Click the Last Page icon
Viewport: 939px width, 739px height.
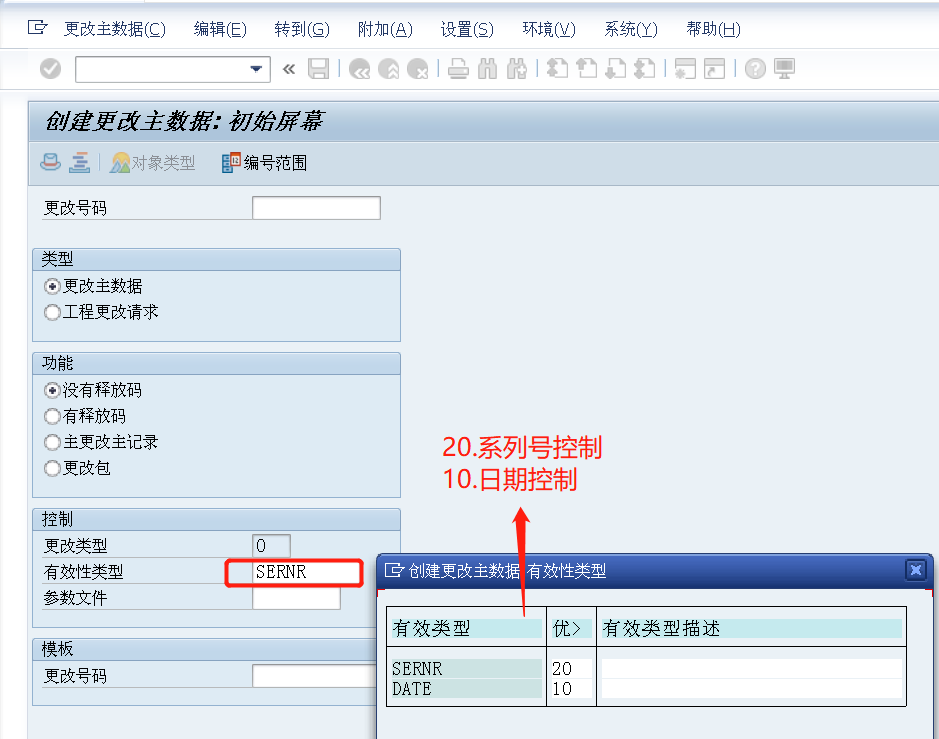tap(644, 69)
